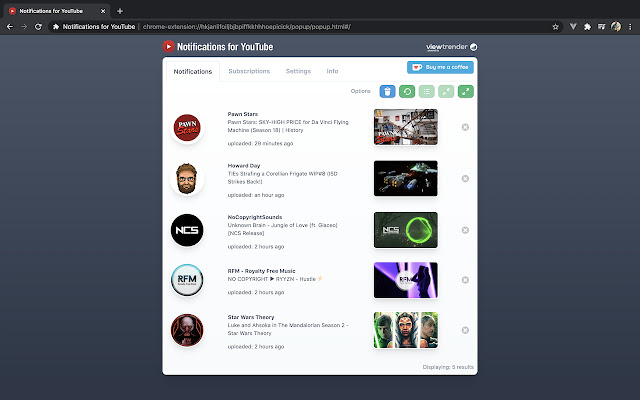Screen dimensions: 640x400
Task: Click the browser address bar URL
Action: [247, 27]
